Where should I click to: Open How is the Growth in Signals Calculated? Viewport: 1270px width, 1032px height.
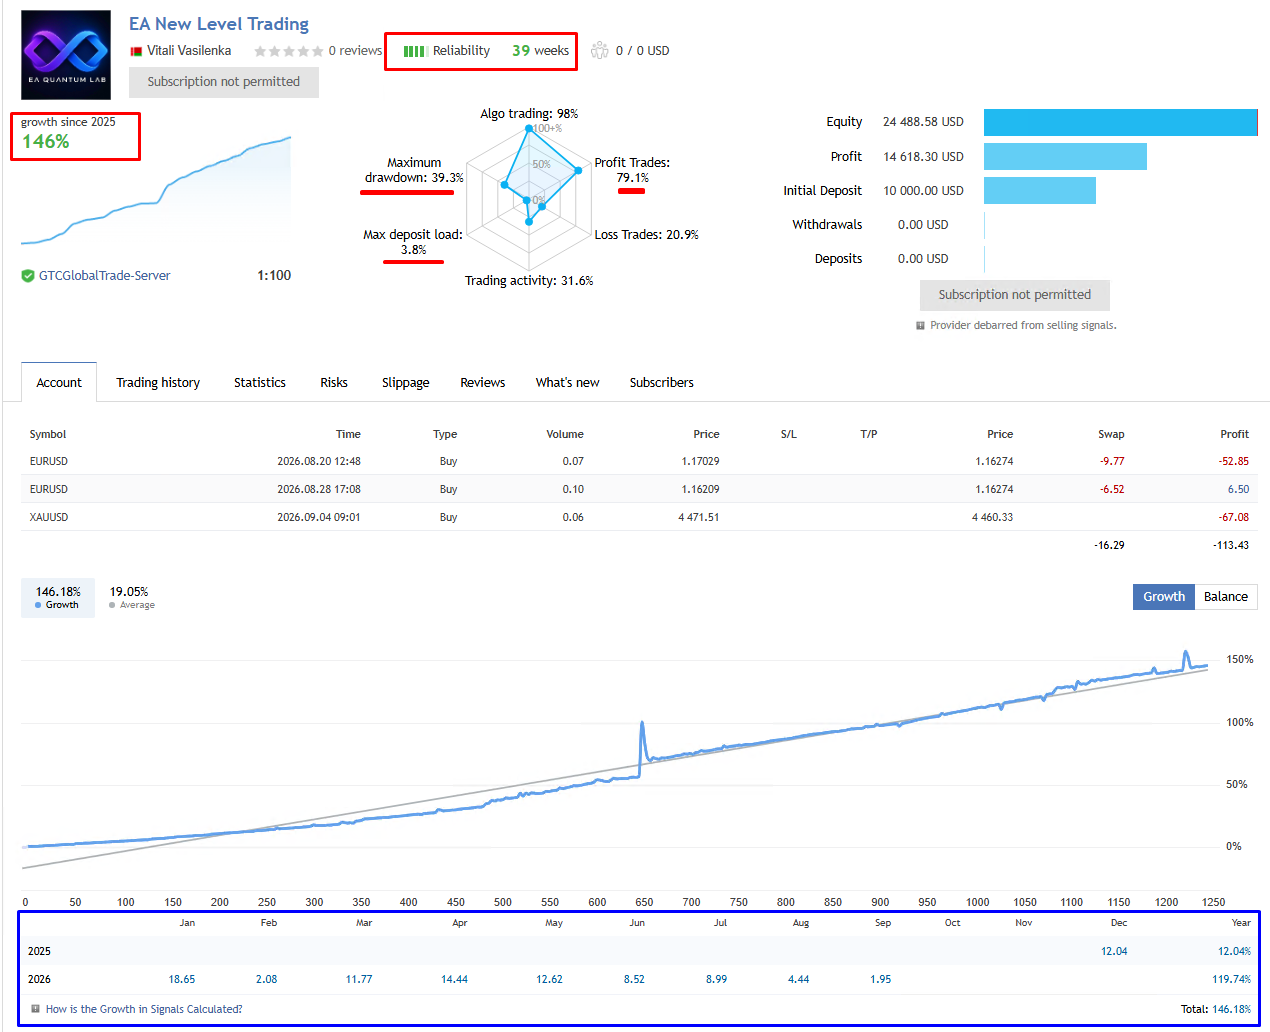(x=144, y=1009)
